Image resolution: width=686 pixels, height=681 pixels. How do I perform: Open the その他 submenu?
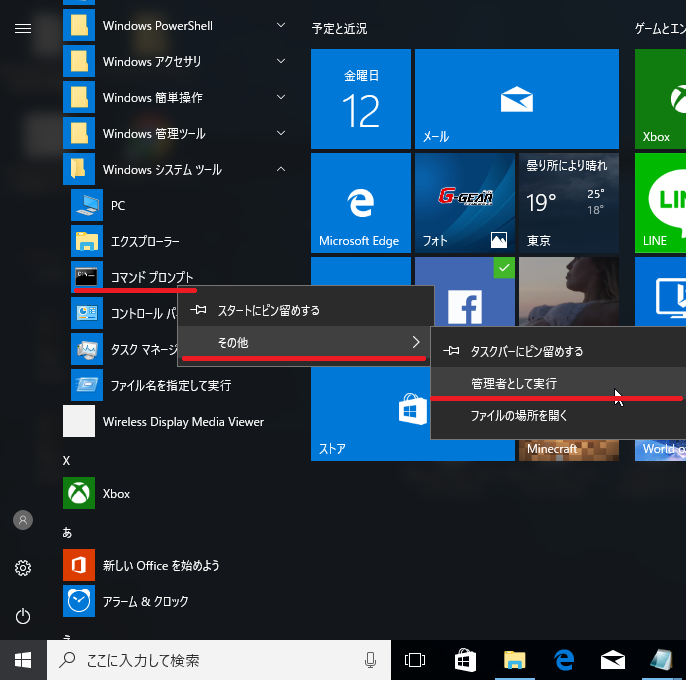[x=306, y=342]
